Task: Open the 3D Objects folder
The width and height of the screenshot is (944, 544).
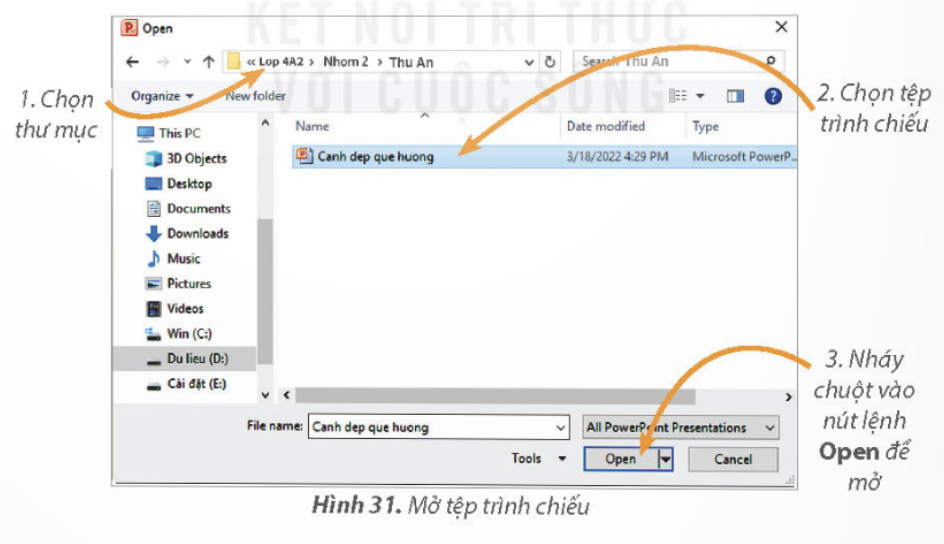Action: (196, 158)
